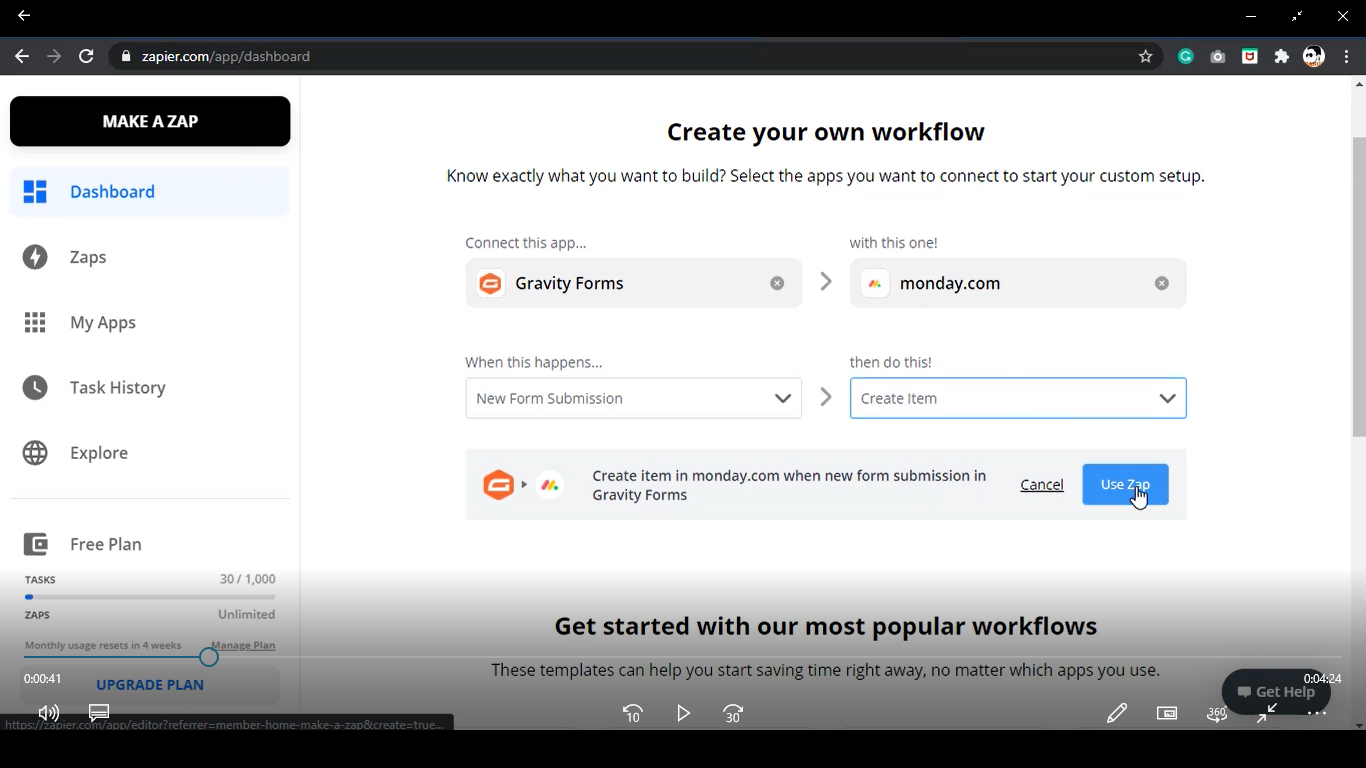Skip back 10 seconds
The height and width of the screenshot is (768, 1366).
click(x=633, y=713)
